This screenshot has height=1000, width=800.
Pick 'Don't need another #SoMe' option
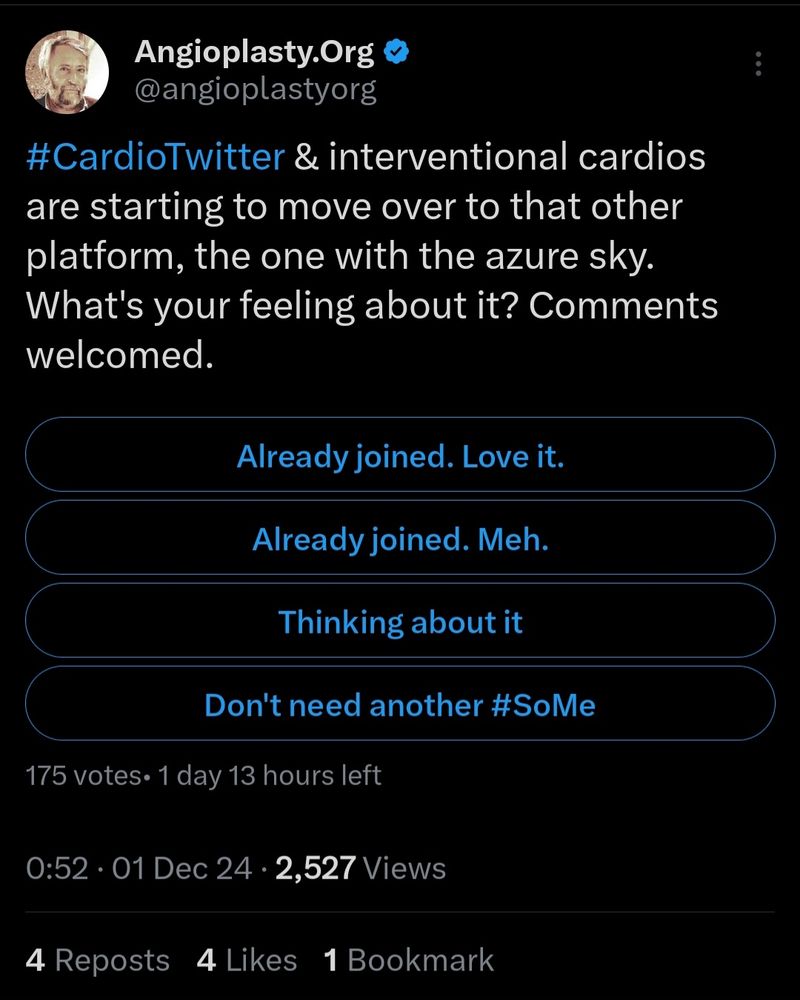pos(400,703)
